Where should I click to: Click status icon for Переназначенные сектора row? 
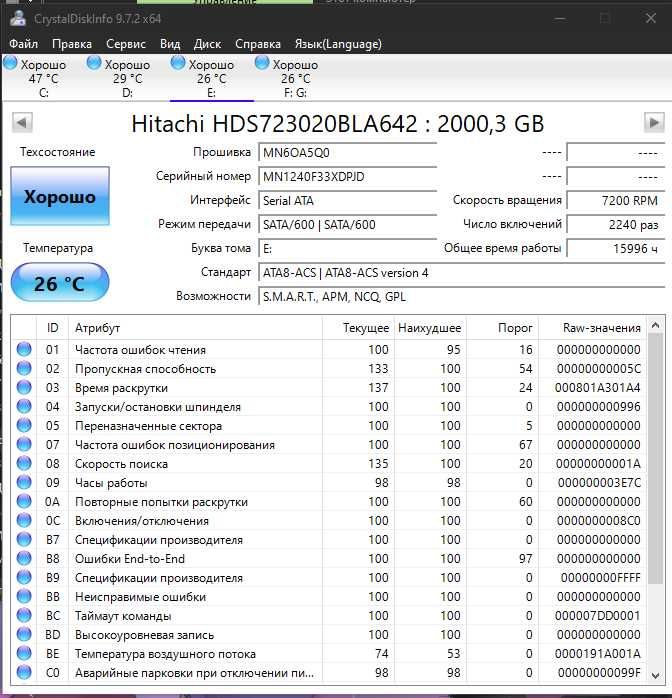click(x=24, y=425)
